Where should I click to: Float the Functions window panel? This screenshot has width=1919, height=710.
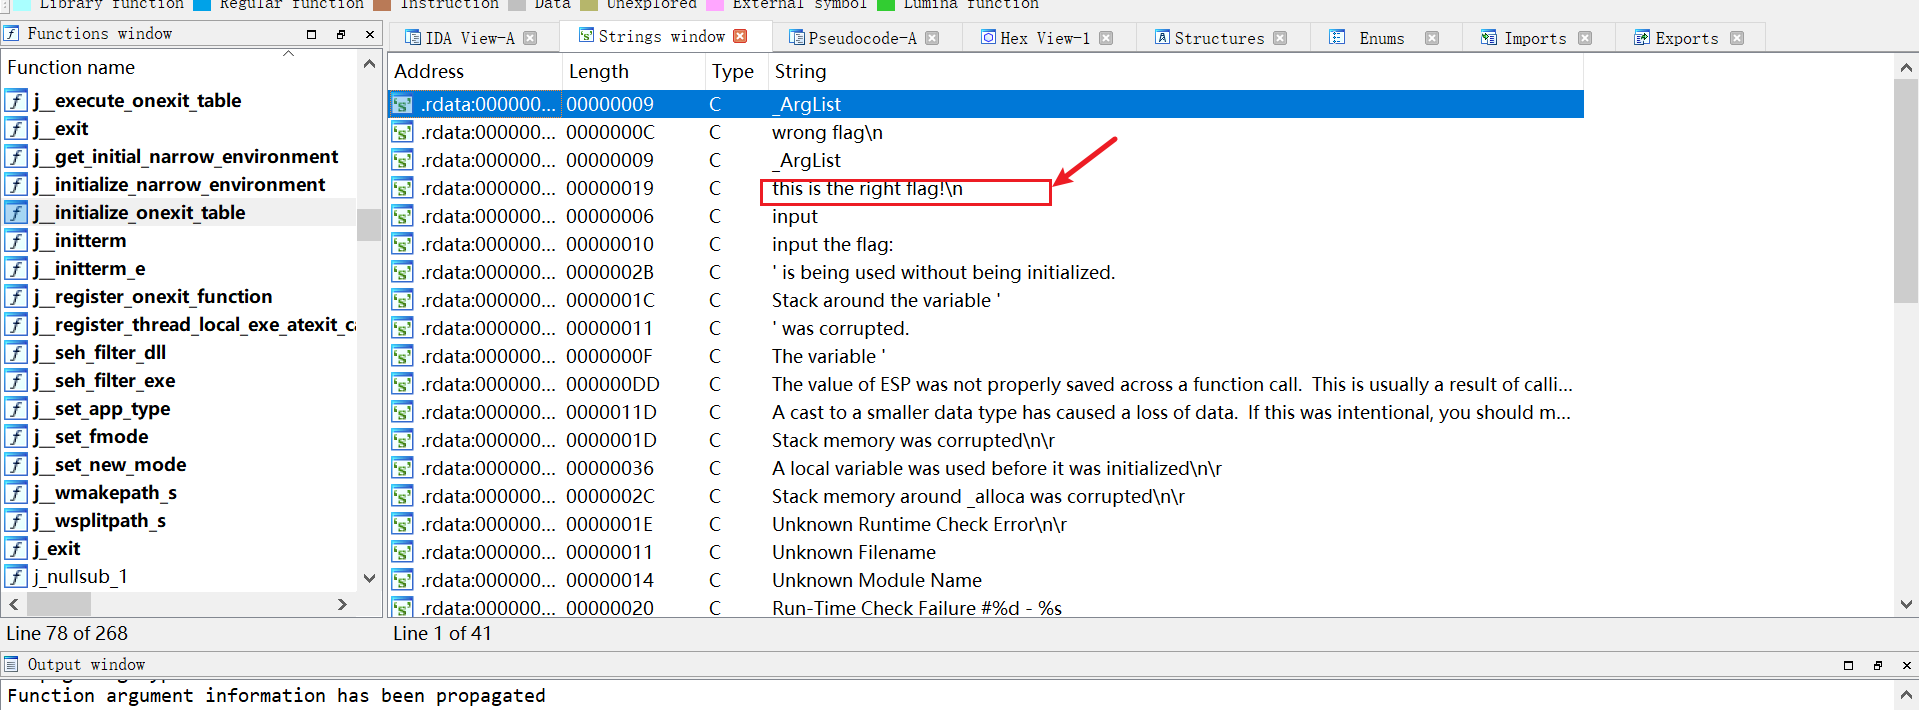click(341, 34)
